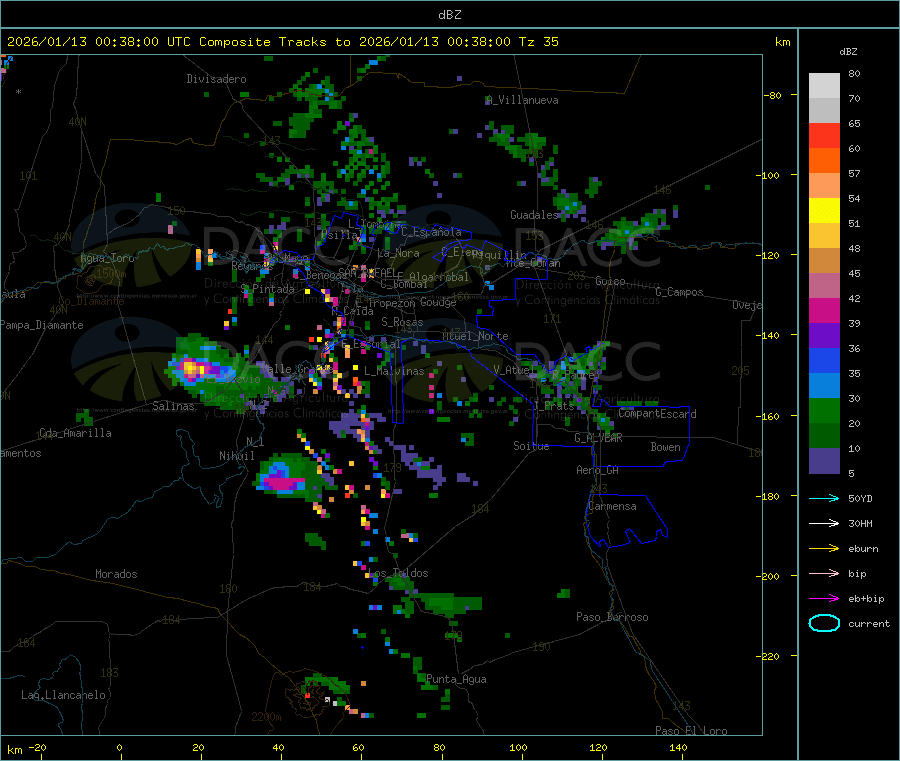Click the 'Salinas' map label
Image resolution: width=900 pixels, height=761 pixels.
point(173,406)
